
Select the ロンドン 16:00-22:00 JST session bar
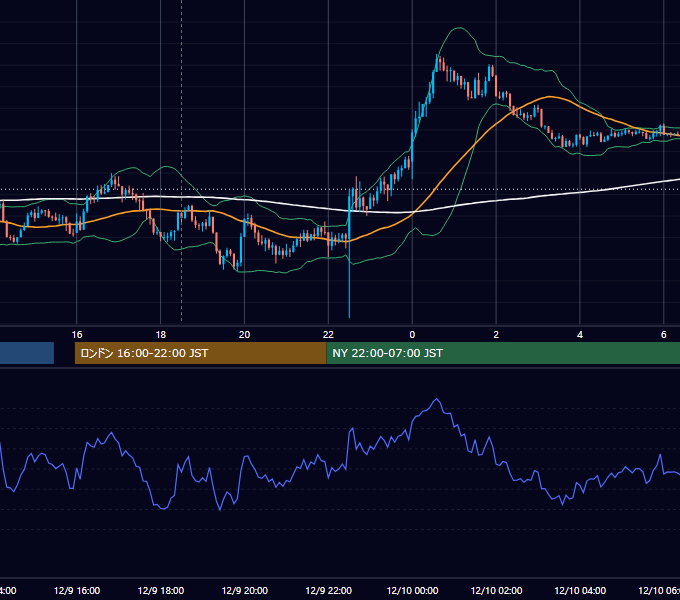[x=200, y=353]
